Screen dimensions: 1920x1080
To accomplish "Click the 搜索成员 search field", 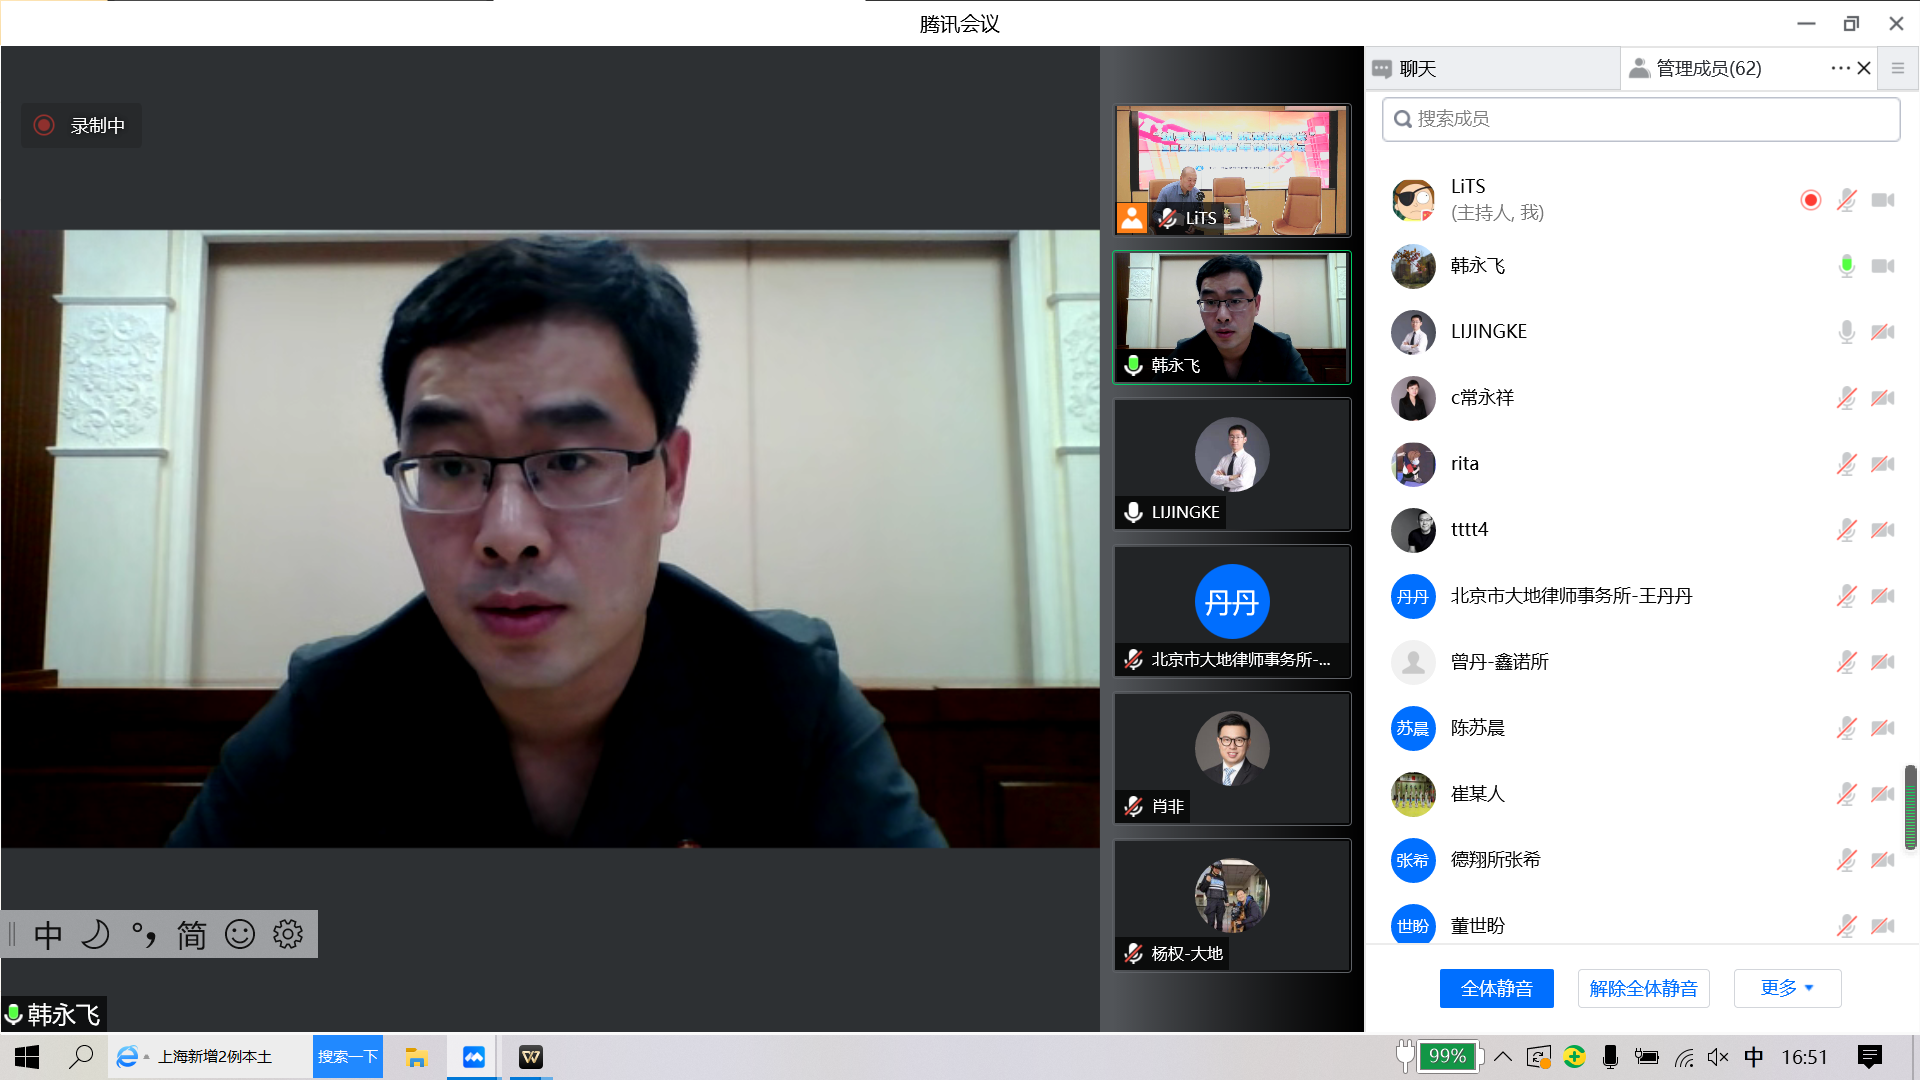I will [1640, 119].
